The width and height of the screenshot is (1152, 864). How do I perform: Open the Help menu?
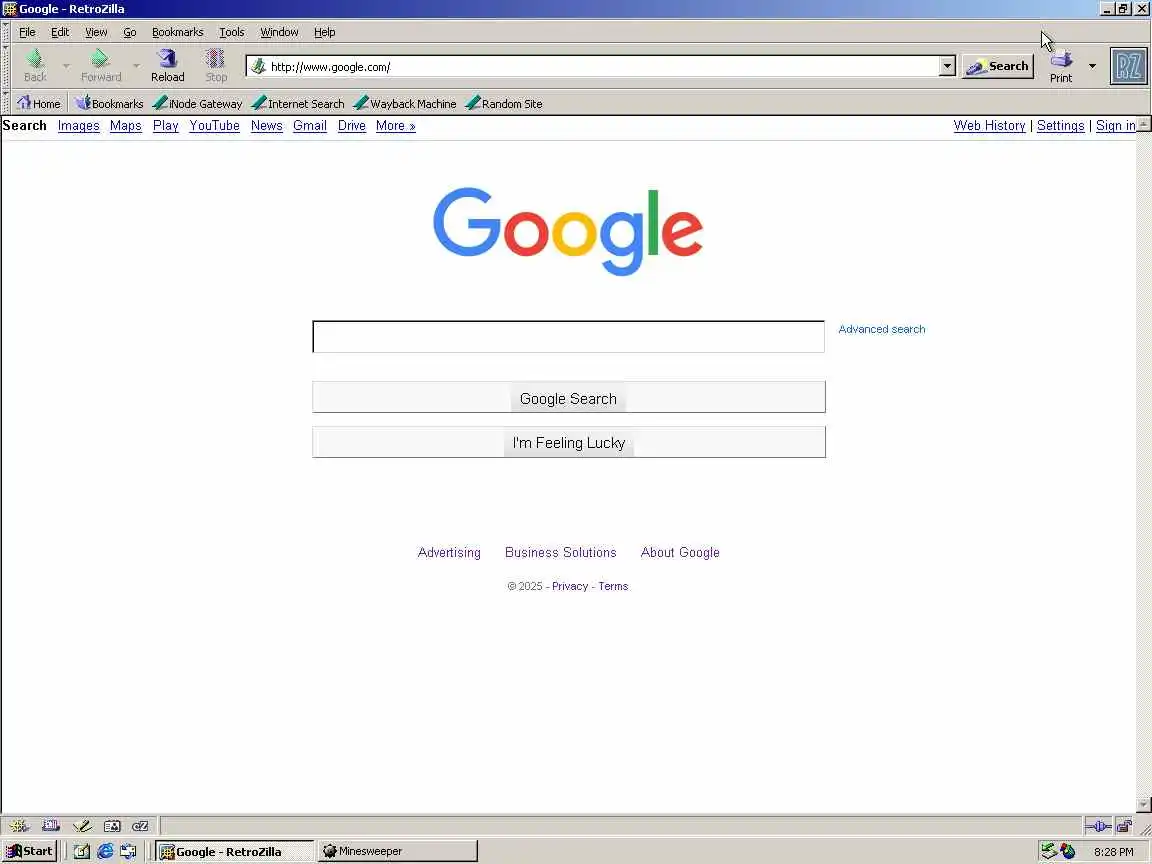coord(325,32)
